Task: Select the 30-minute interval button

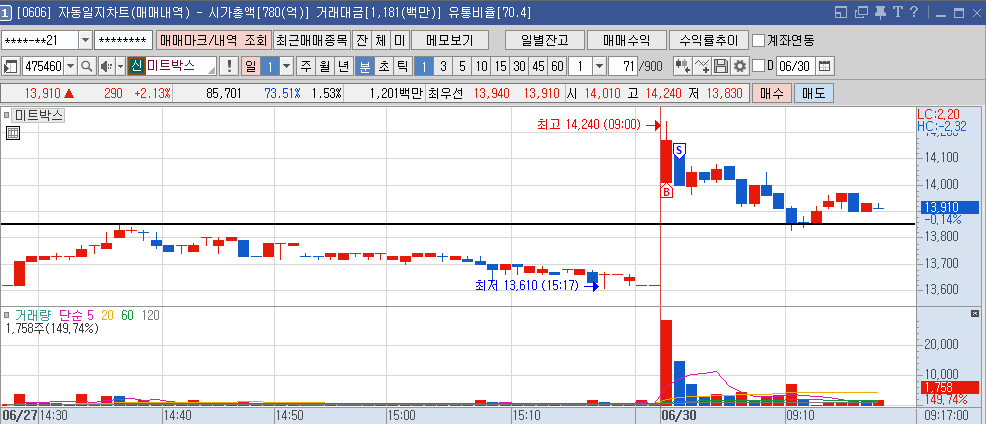Action: 519,66
